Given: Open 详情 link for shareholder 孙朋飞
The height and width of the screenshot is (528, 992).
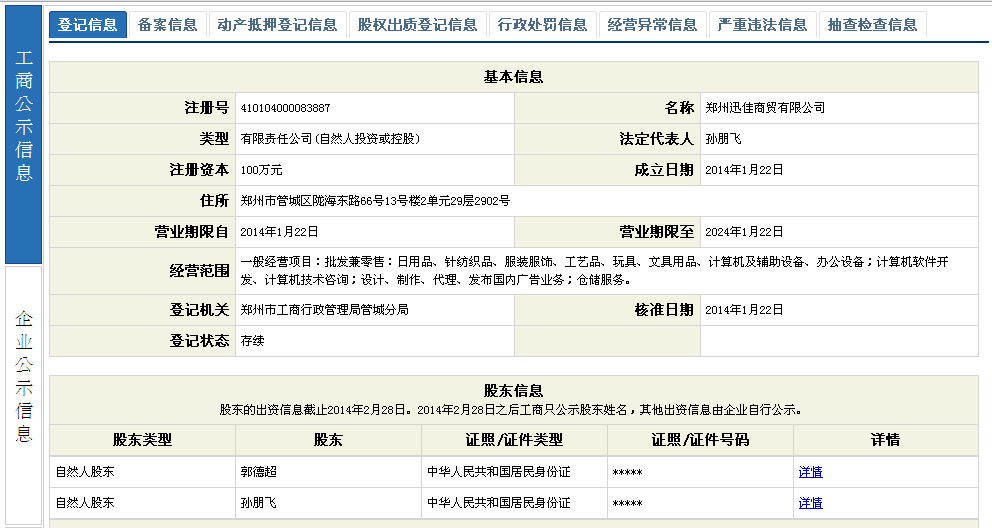Looking at the screenshot, I should point(810,503).
